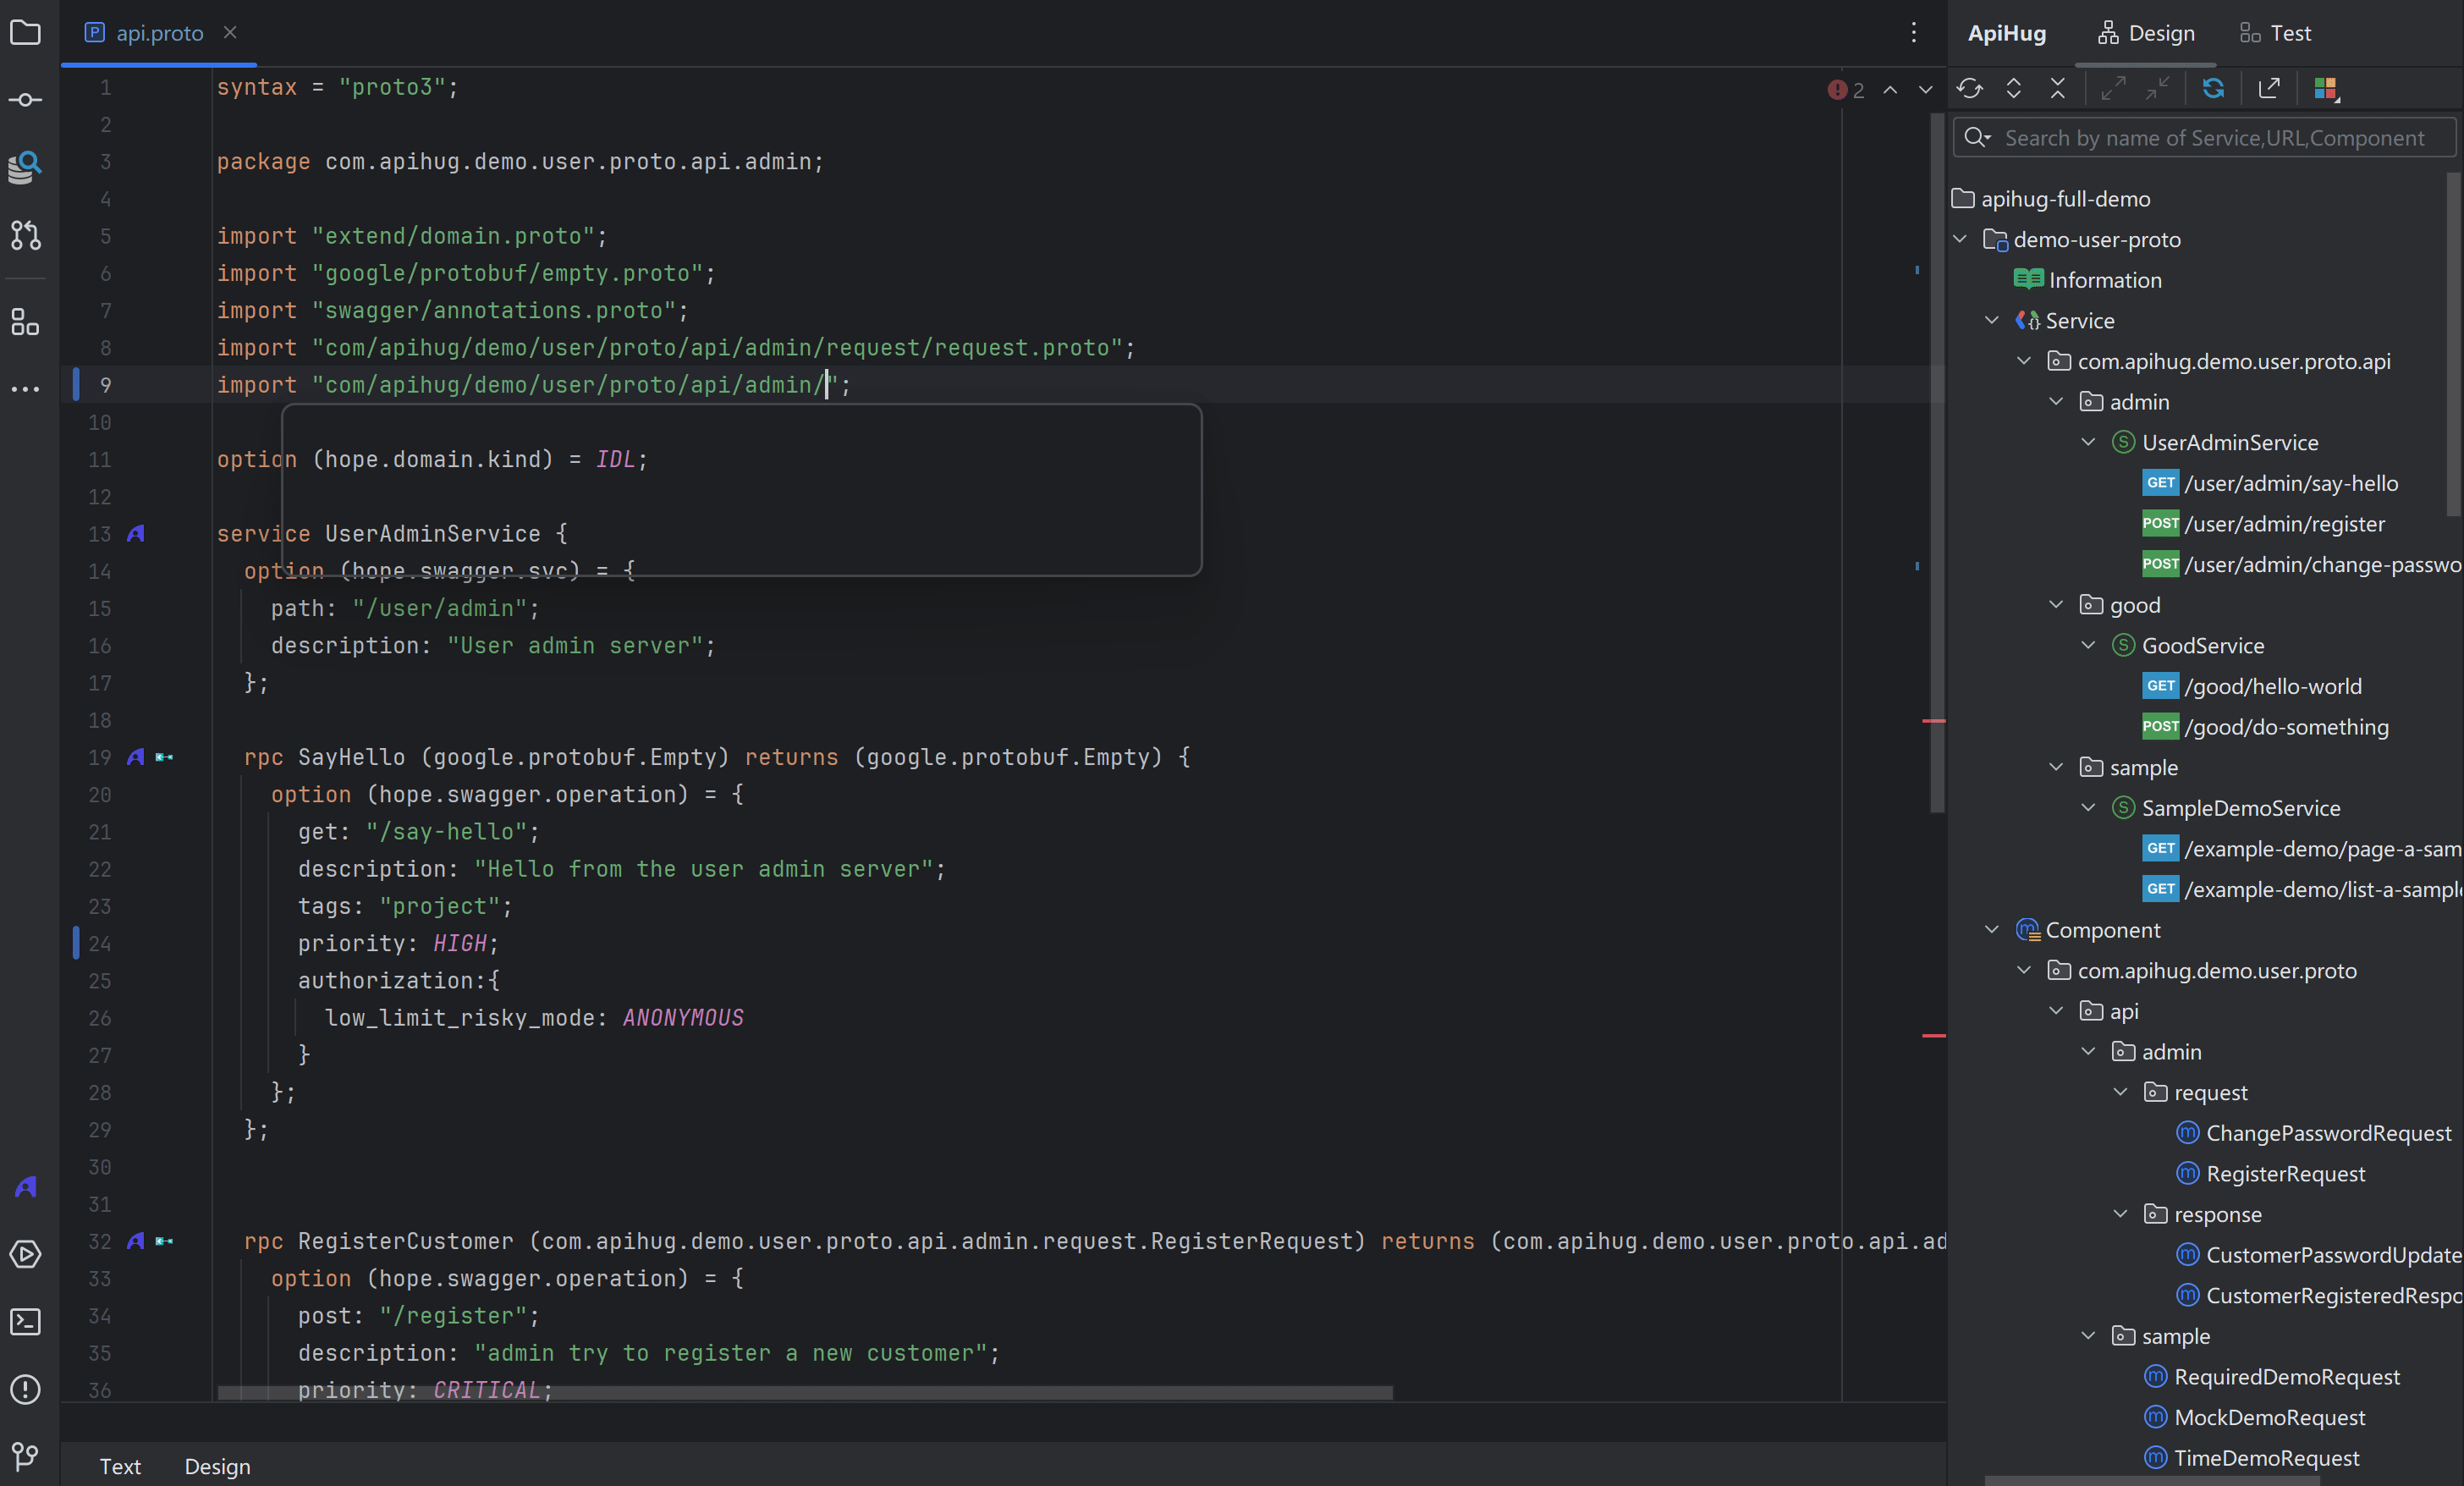This screenshot has height=1486, width=2464.
Task: Open the four-color squares dropdown icon
Action: coord(2326,89)
